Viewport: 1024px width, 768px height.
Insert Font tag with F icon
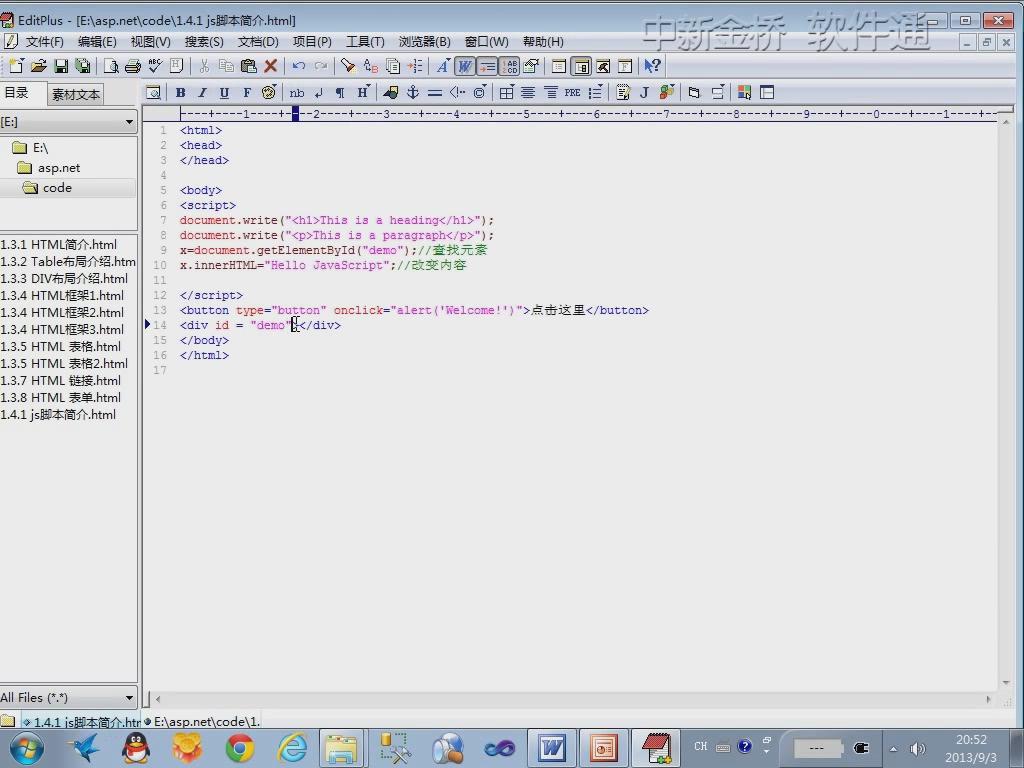246,93
